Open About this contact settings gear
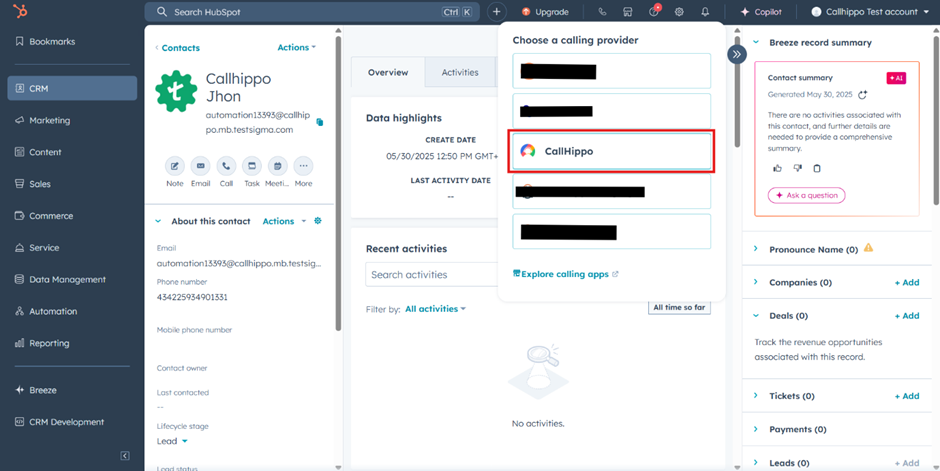 coord(318,221)
